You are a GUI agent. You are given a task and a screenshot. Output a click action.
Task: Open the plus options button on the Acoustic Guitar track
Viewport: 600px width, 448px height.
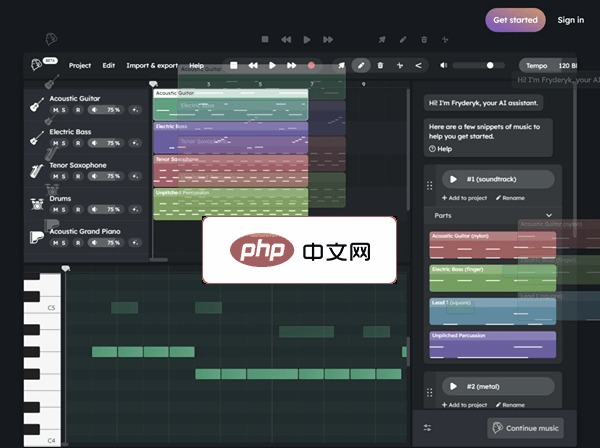(x=135, y=110)
